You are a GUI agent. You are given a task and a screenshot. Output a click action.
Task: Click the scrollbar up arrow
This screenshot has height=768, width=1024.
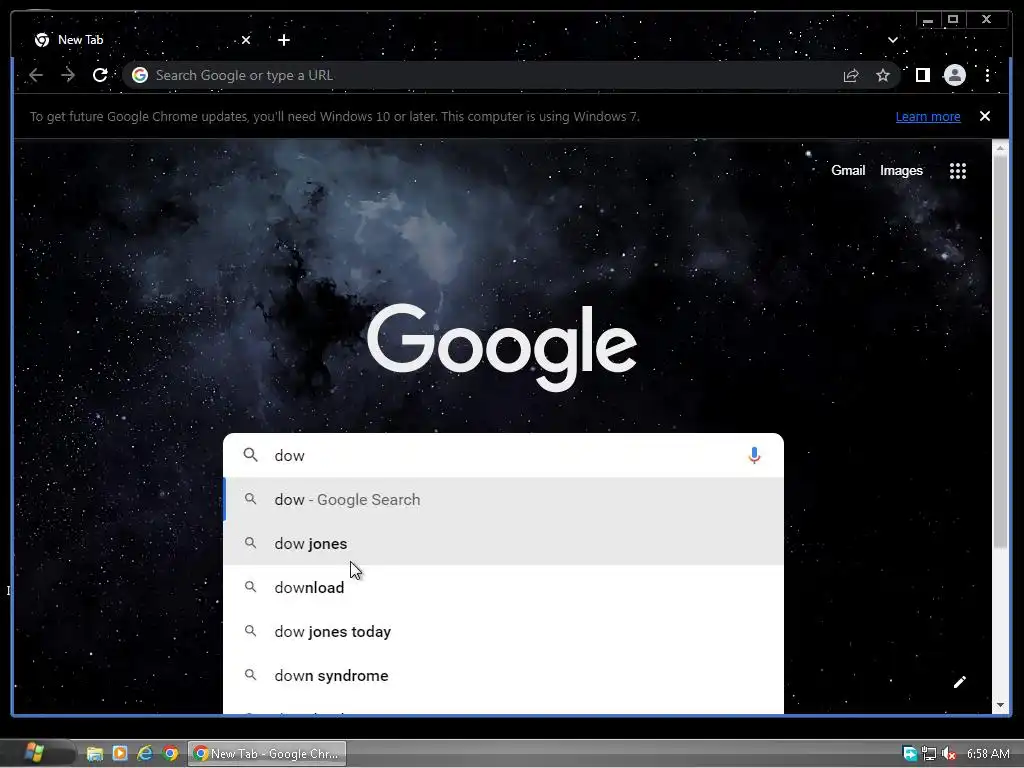(x=1000, y=149)
